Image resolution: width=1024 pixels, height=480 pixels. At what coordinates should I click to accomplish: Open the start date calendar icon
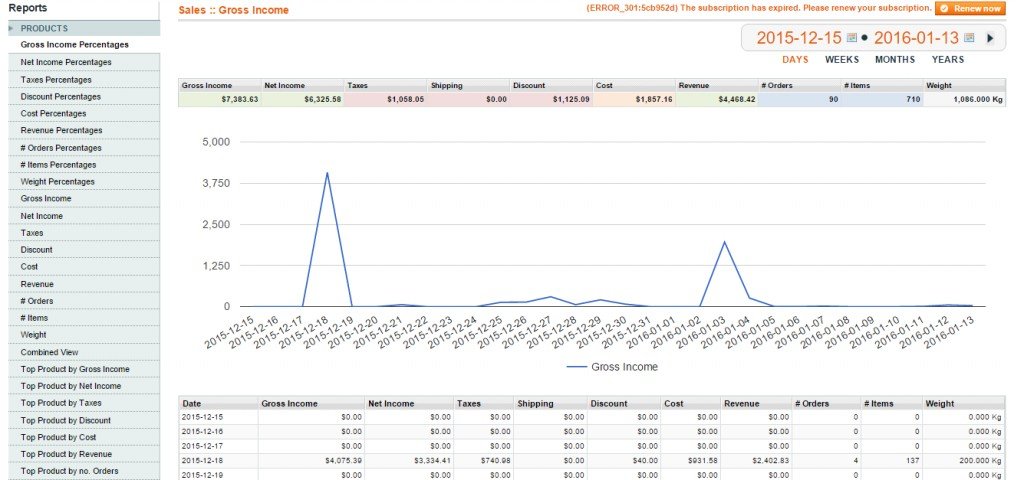click(851, 39)
